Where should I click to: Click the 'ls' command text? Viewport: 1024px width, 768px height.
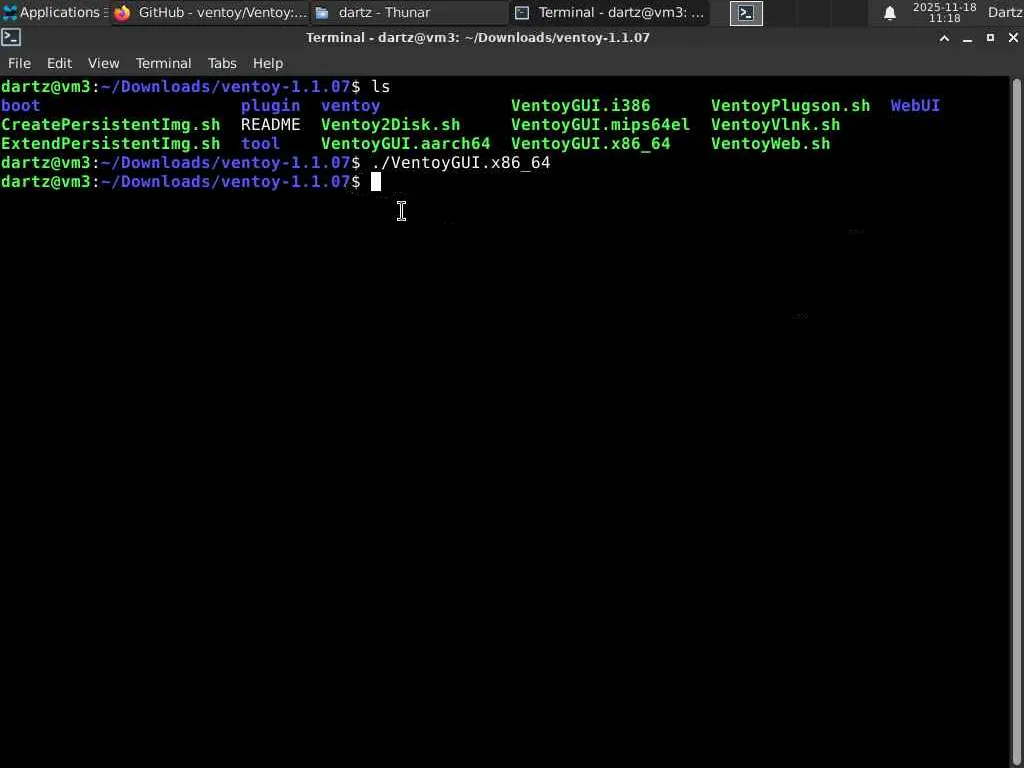click(381, 87)
